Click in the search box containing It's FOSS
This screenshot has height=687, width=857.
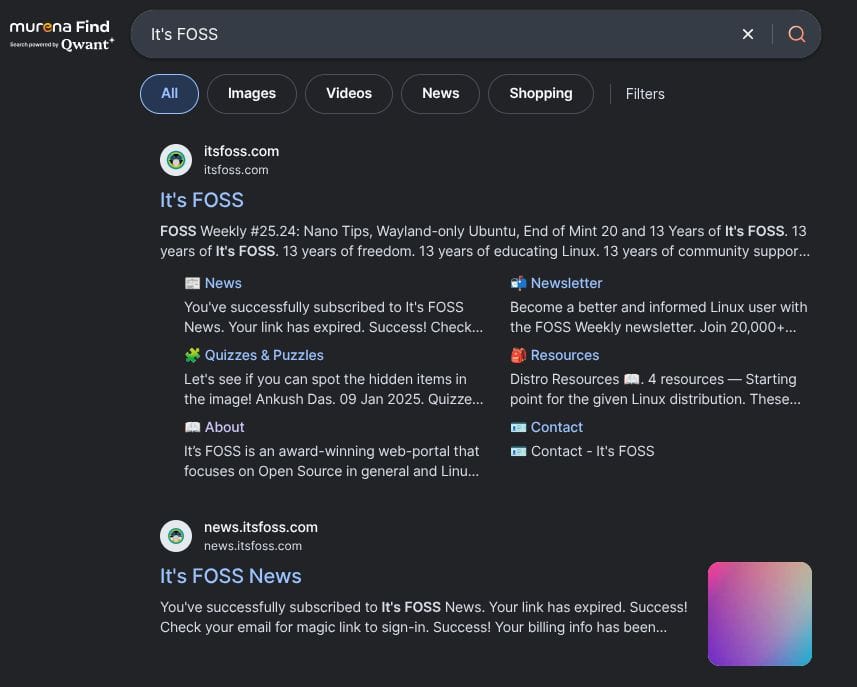pyautogui.click(x=430, y=34)
